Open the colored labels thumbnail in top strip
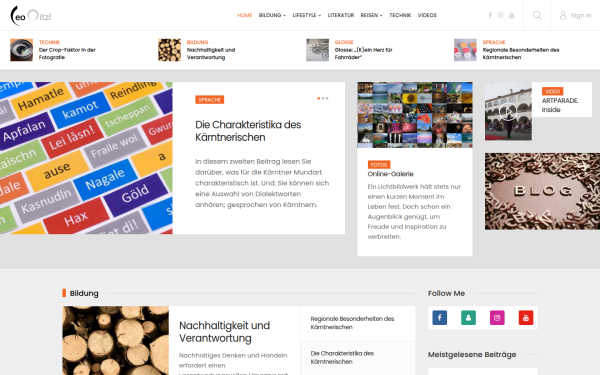The image size is (600, 375). tap(465, 50)
